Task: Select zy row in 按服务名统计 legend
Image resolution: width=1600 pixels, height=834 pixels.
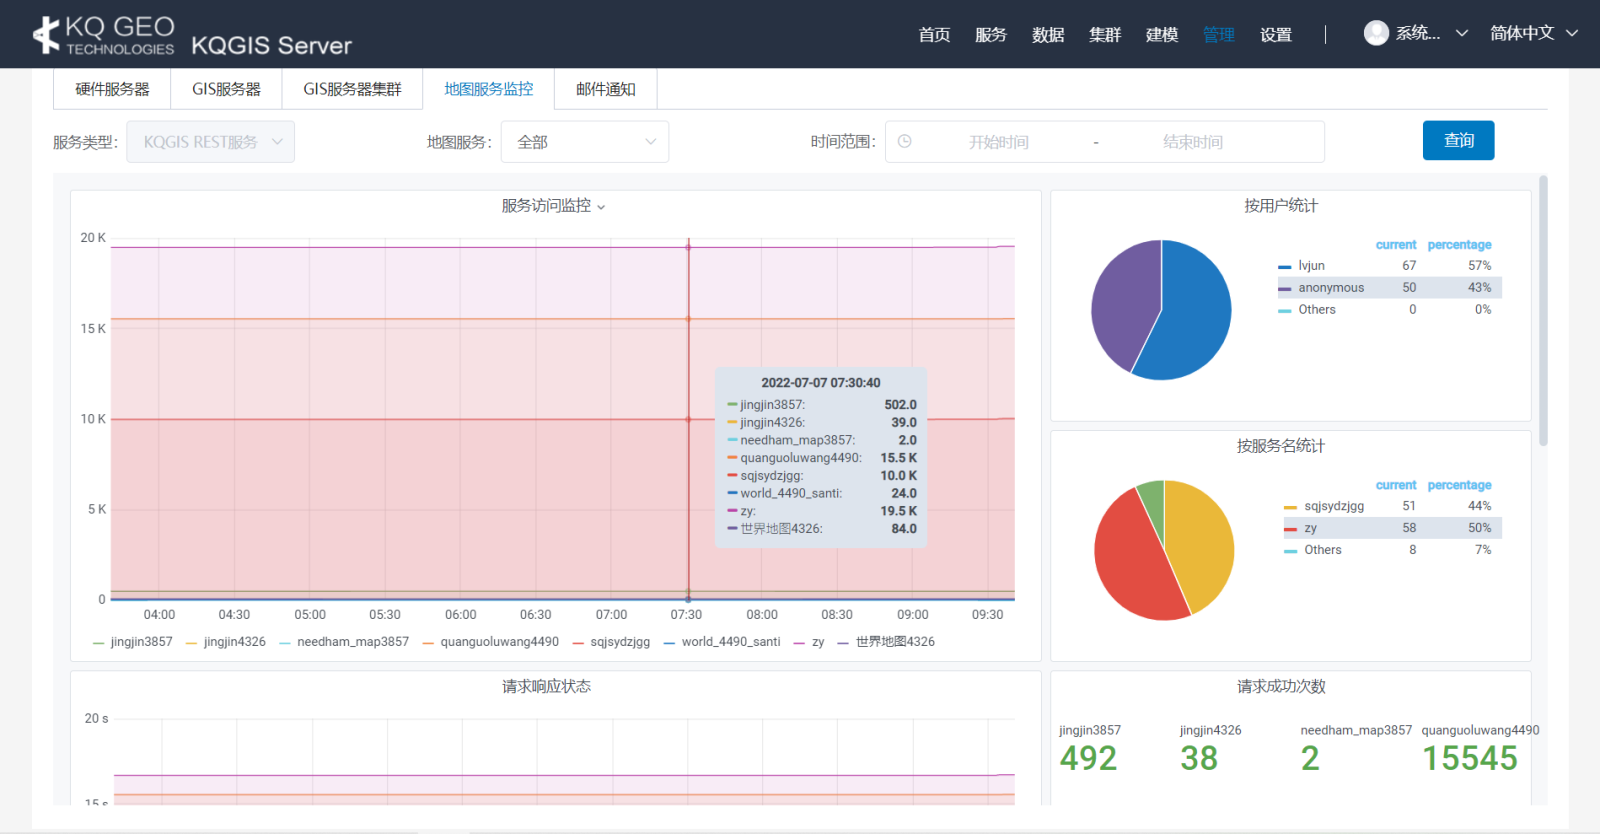Action: point(1392,528)
